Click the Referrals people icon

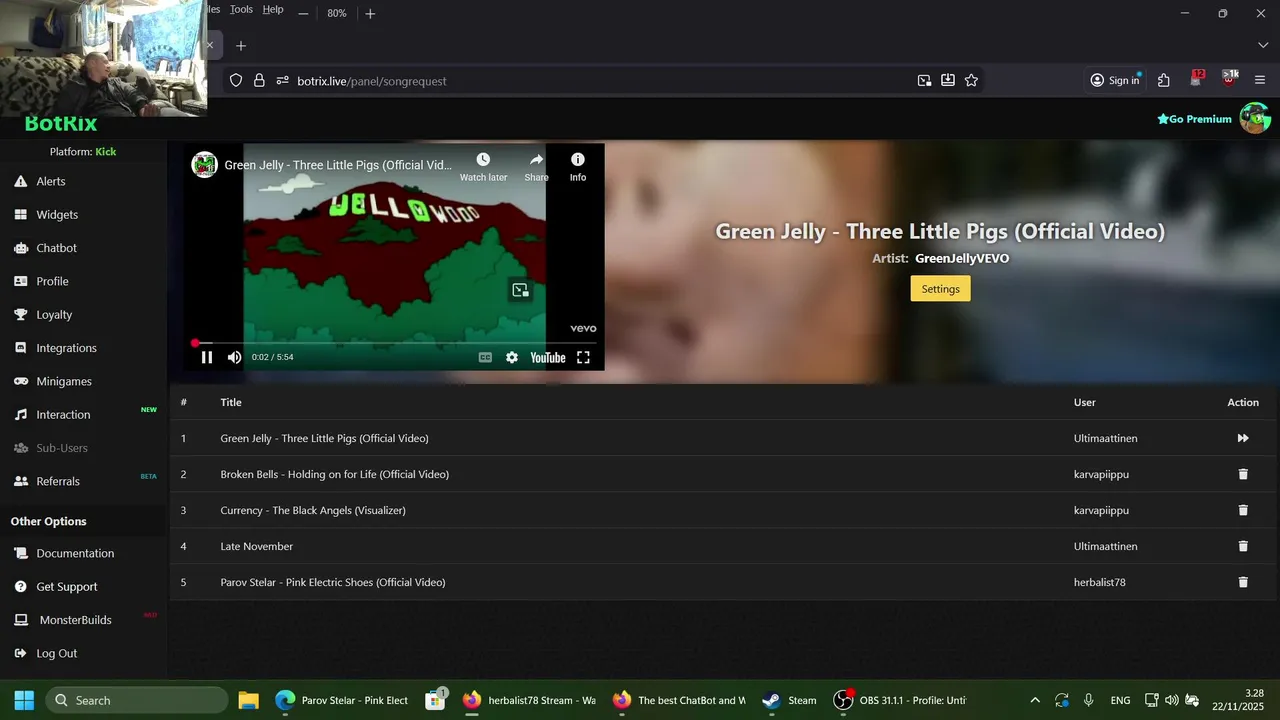tap(20, 481)
